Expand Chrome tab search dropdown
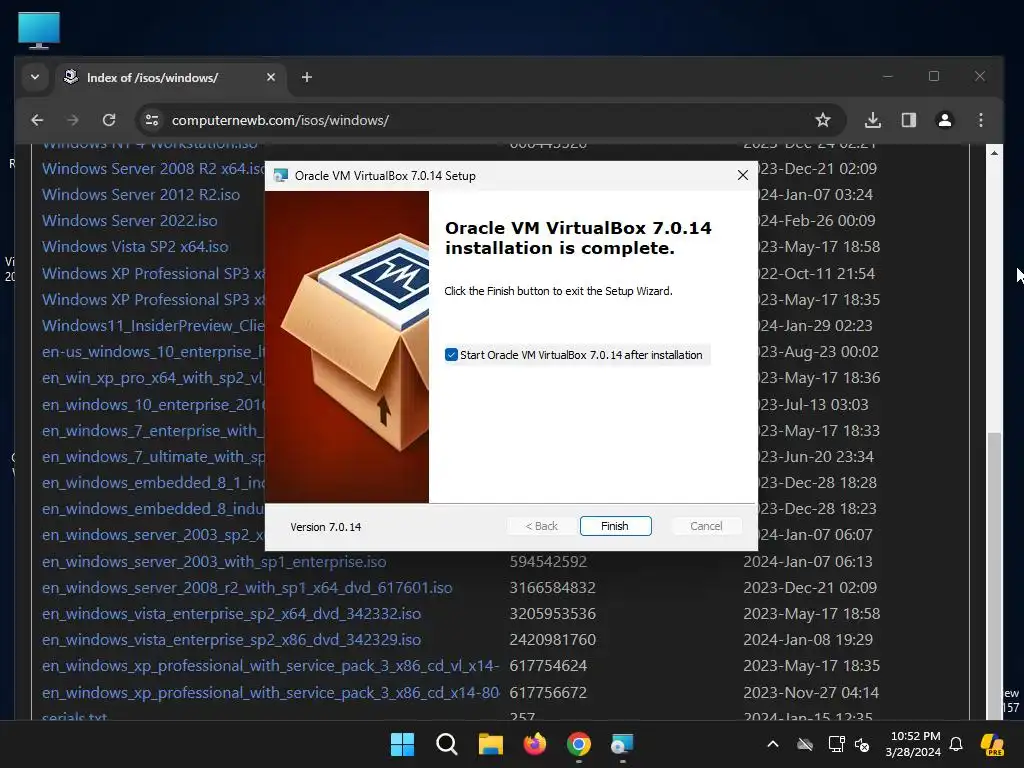The height and width of the screenshot is (768, 1024). click(35, 77)
